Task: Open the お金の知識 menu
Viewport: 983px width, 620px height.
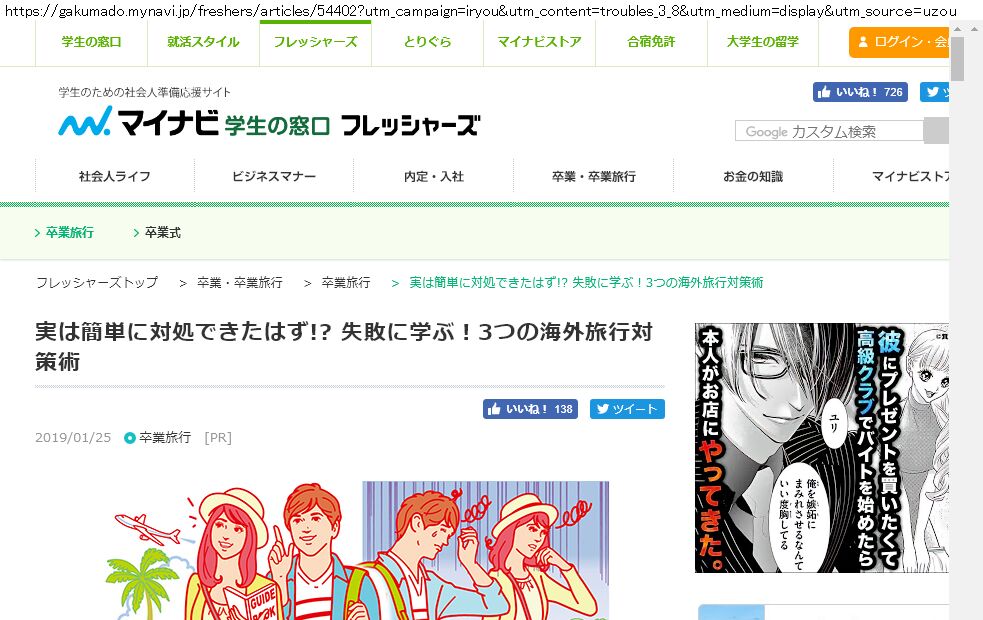Action: 753,176
